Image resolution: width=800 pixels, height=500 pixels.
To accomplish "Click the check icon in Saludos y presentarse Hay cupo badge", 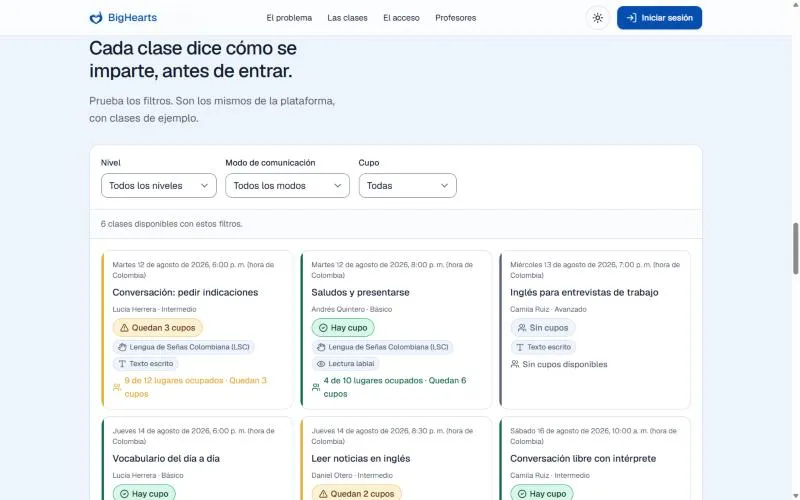I will (x=323, y=328).
